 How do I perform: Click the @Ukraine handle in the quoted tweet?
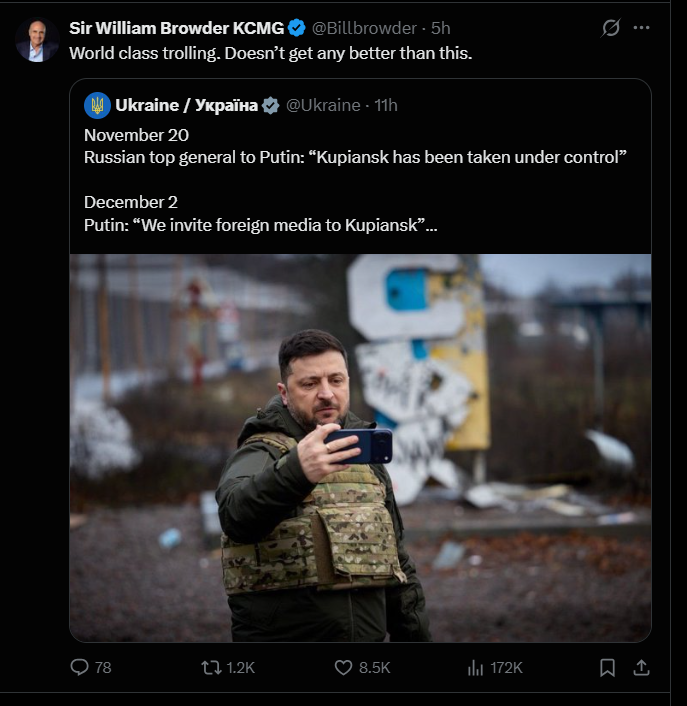click(323, 105)
